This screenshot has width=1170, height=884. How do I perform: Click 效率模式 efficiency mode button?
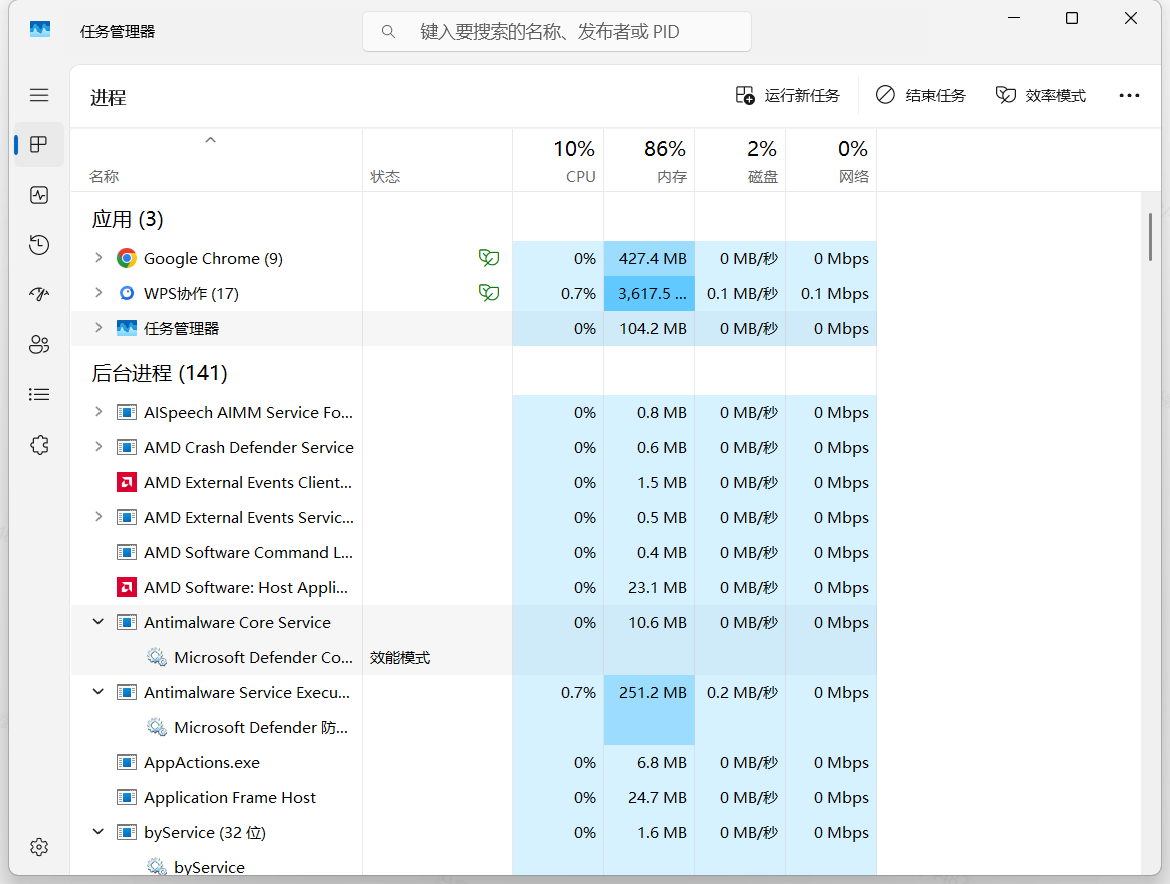pos(1041,95)
